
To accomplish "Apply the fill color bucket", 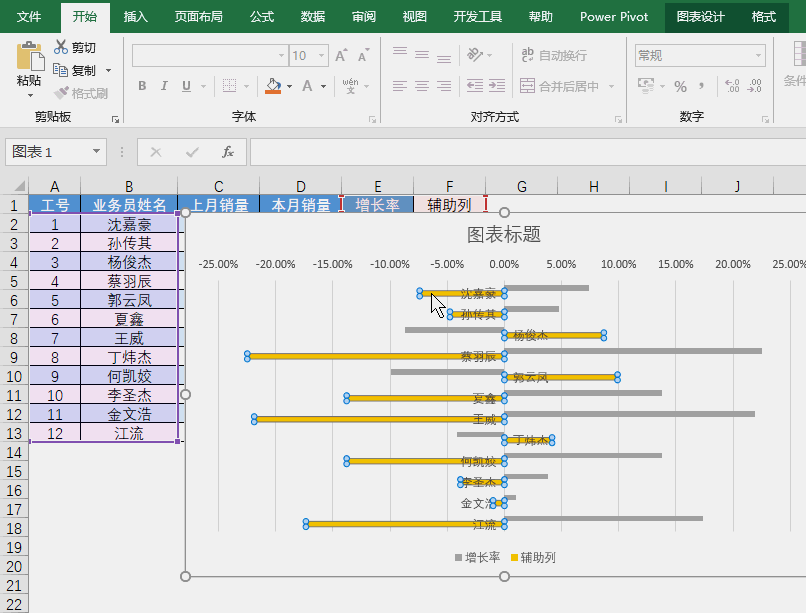I will pos(273,86).
